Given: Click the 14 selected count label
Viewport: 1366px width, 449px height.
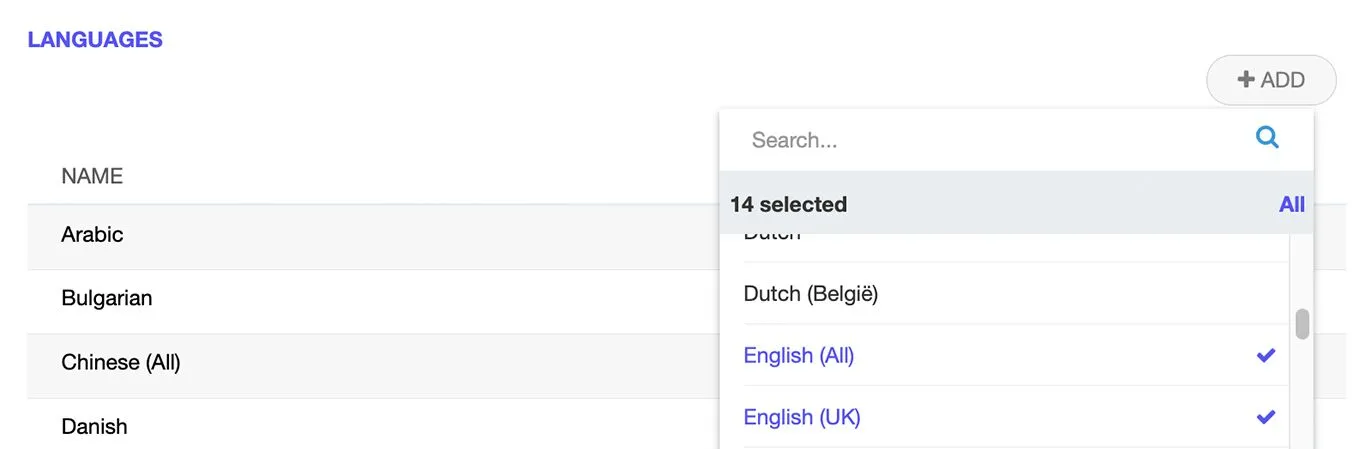Looking at the screenshot, I should 788,204.
